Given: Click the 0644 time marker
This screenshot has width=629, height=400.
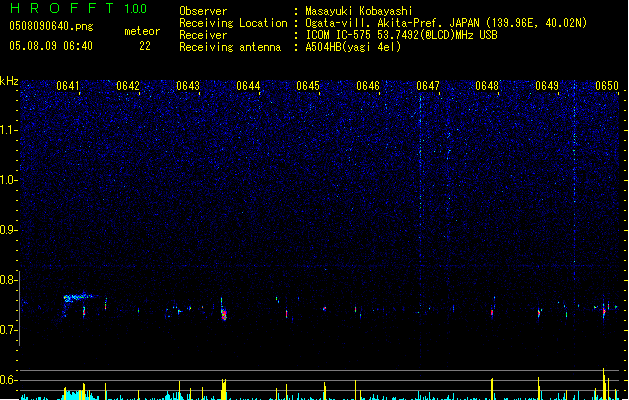Looking at the screenshot, I should pos(248,86).
